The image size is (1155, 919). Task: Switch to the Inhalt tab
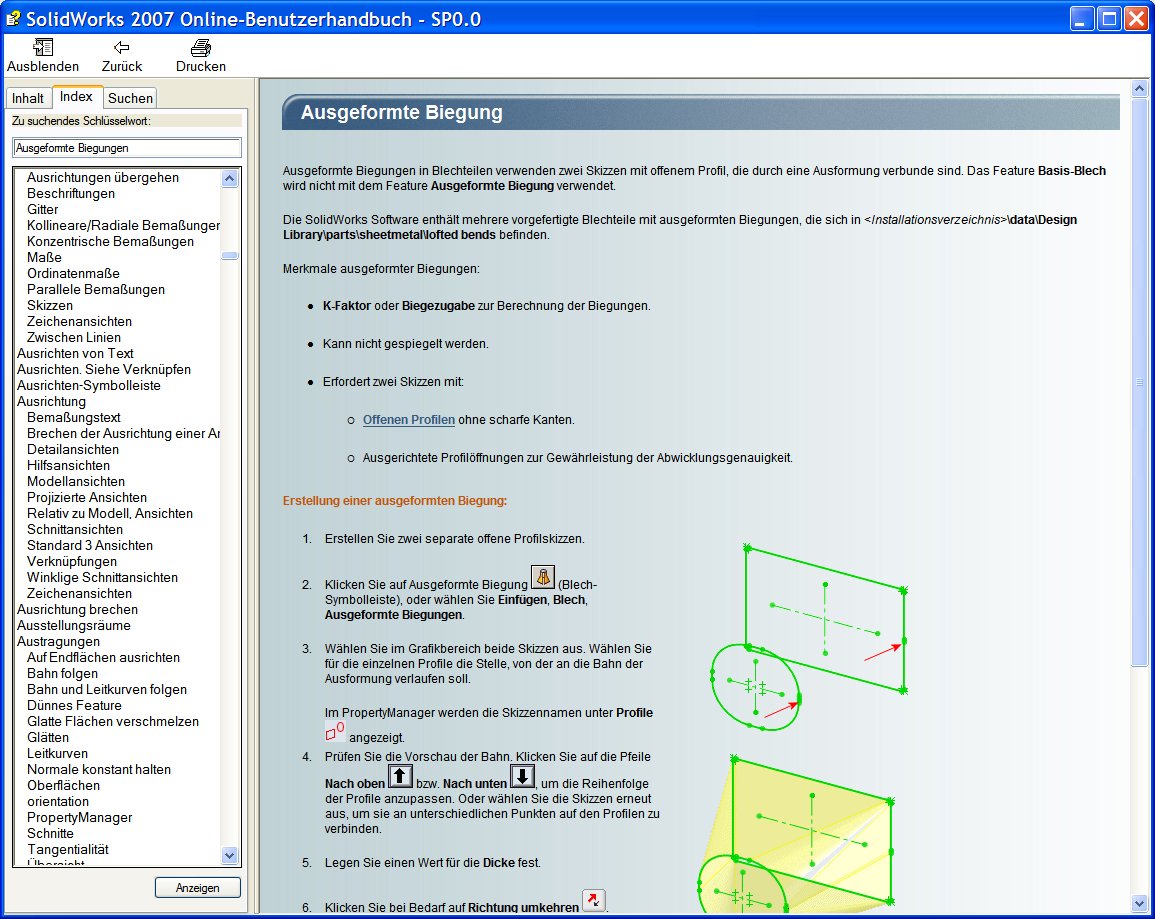(x=28, y=98)
